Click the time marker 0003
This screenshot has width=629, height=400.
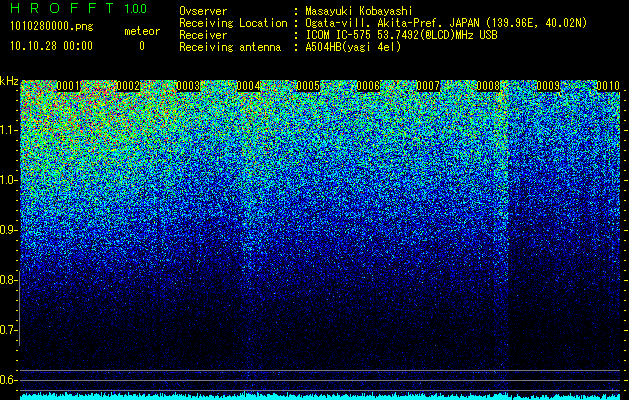tap(188, 86)
